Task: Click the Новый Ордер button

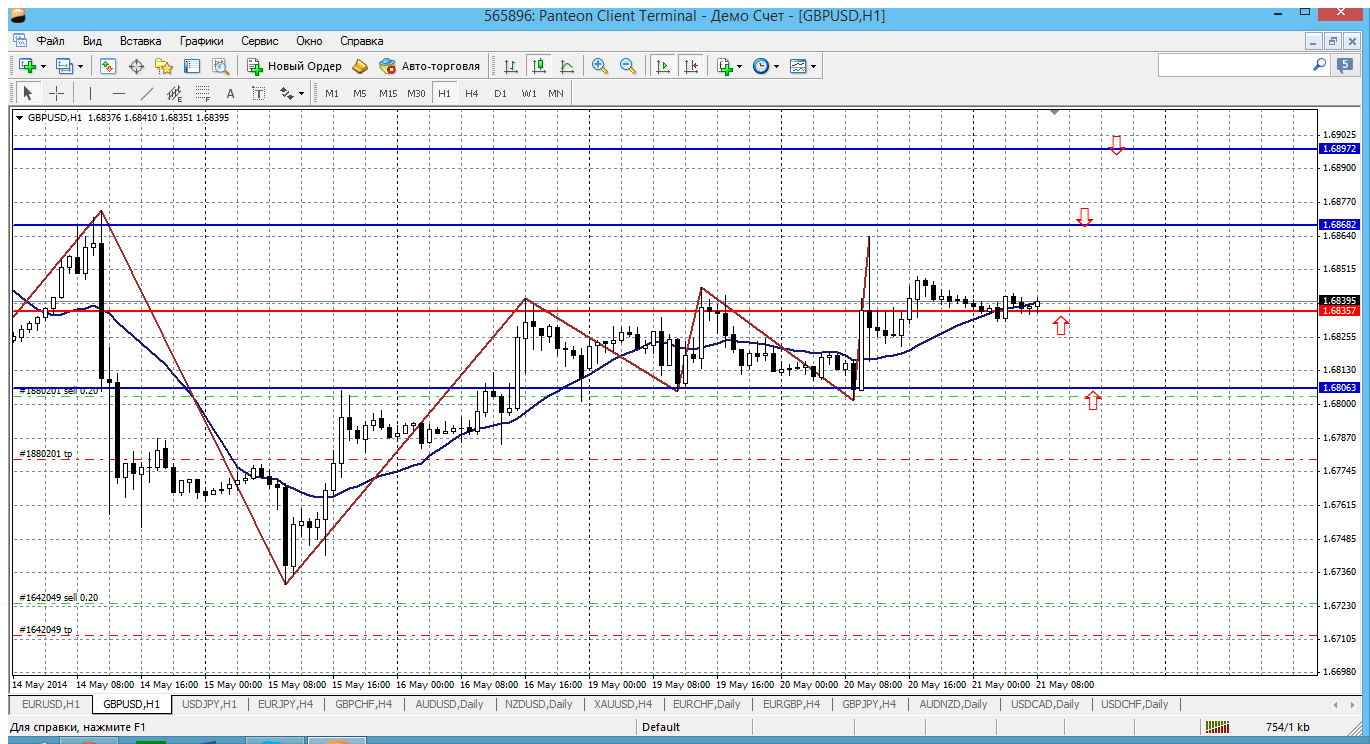Action: click(295, 66)
